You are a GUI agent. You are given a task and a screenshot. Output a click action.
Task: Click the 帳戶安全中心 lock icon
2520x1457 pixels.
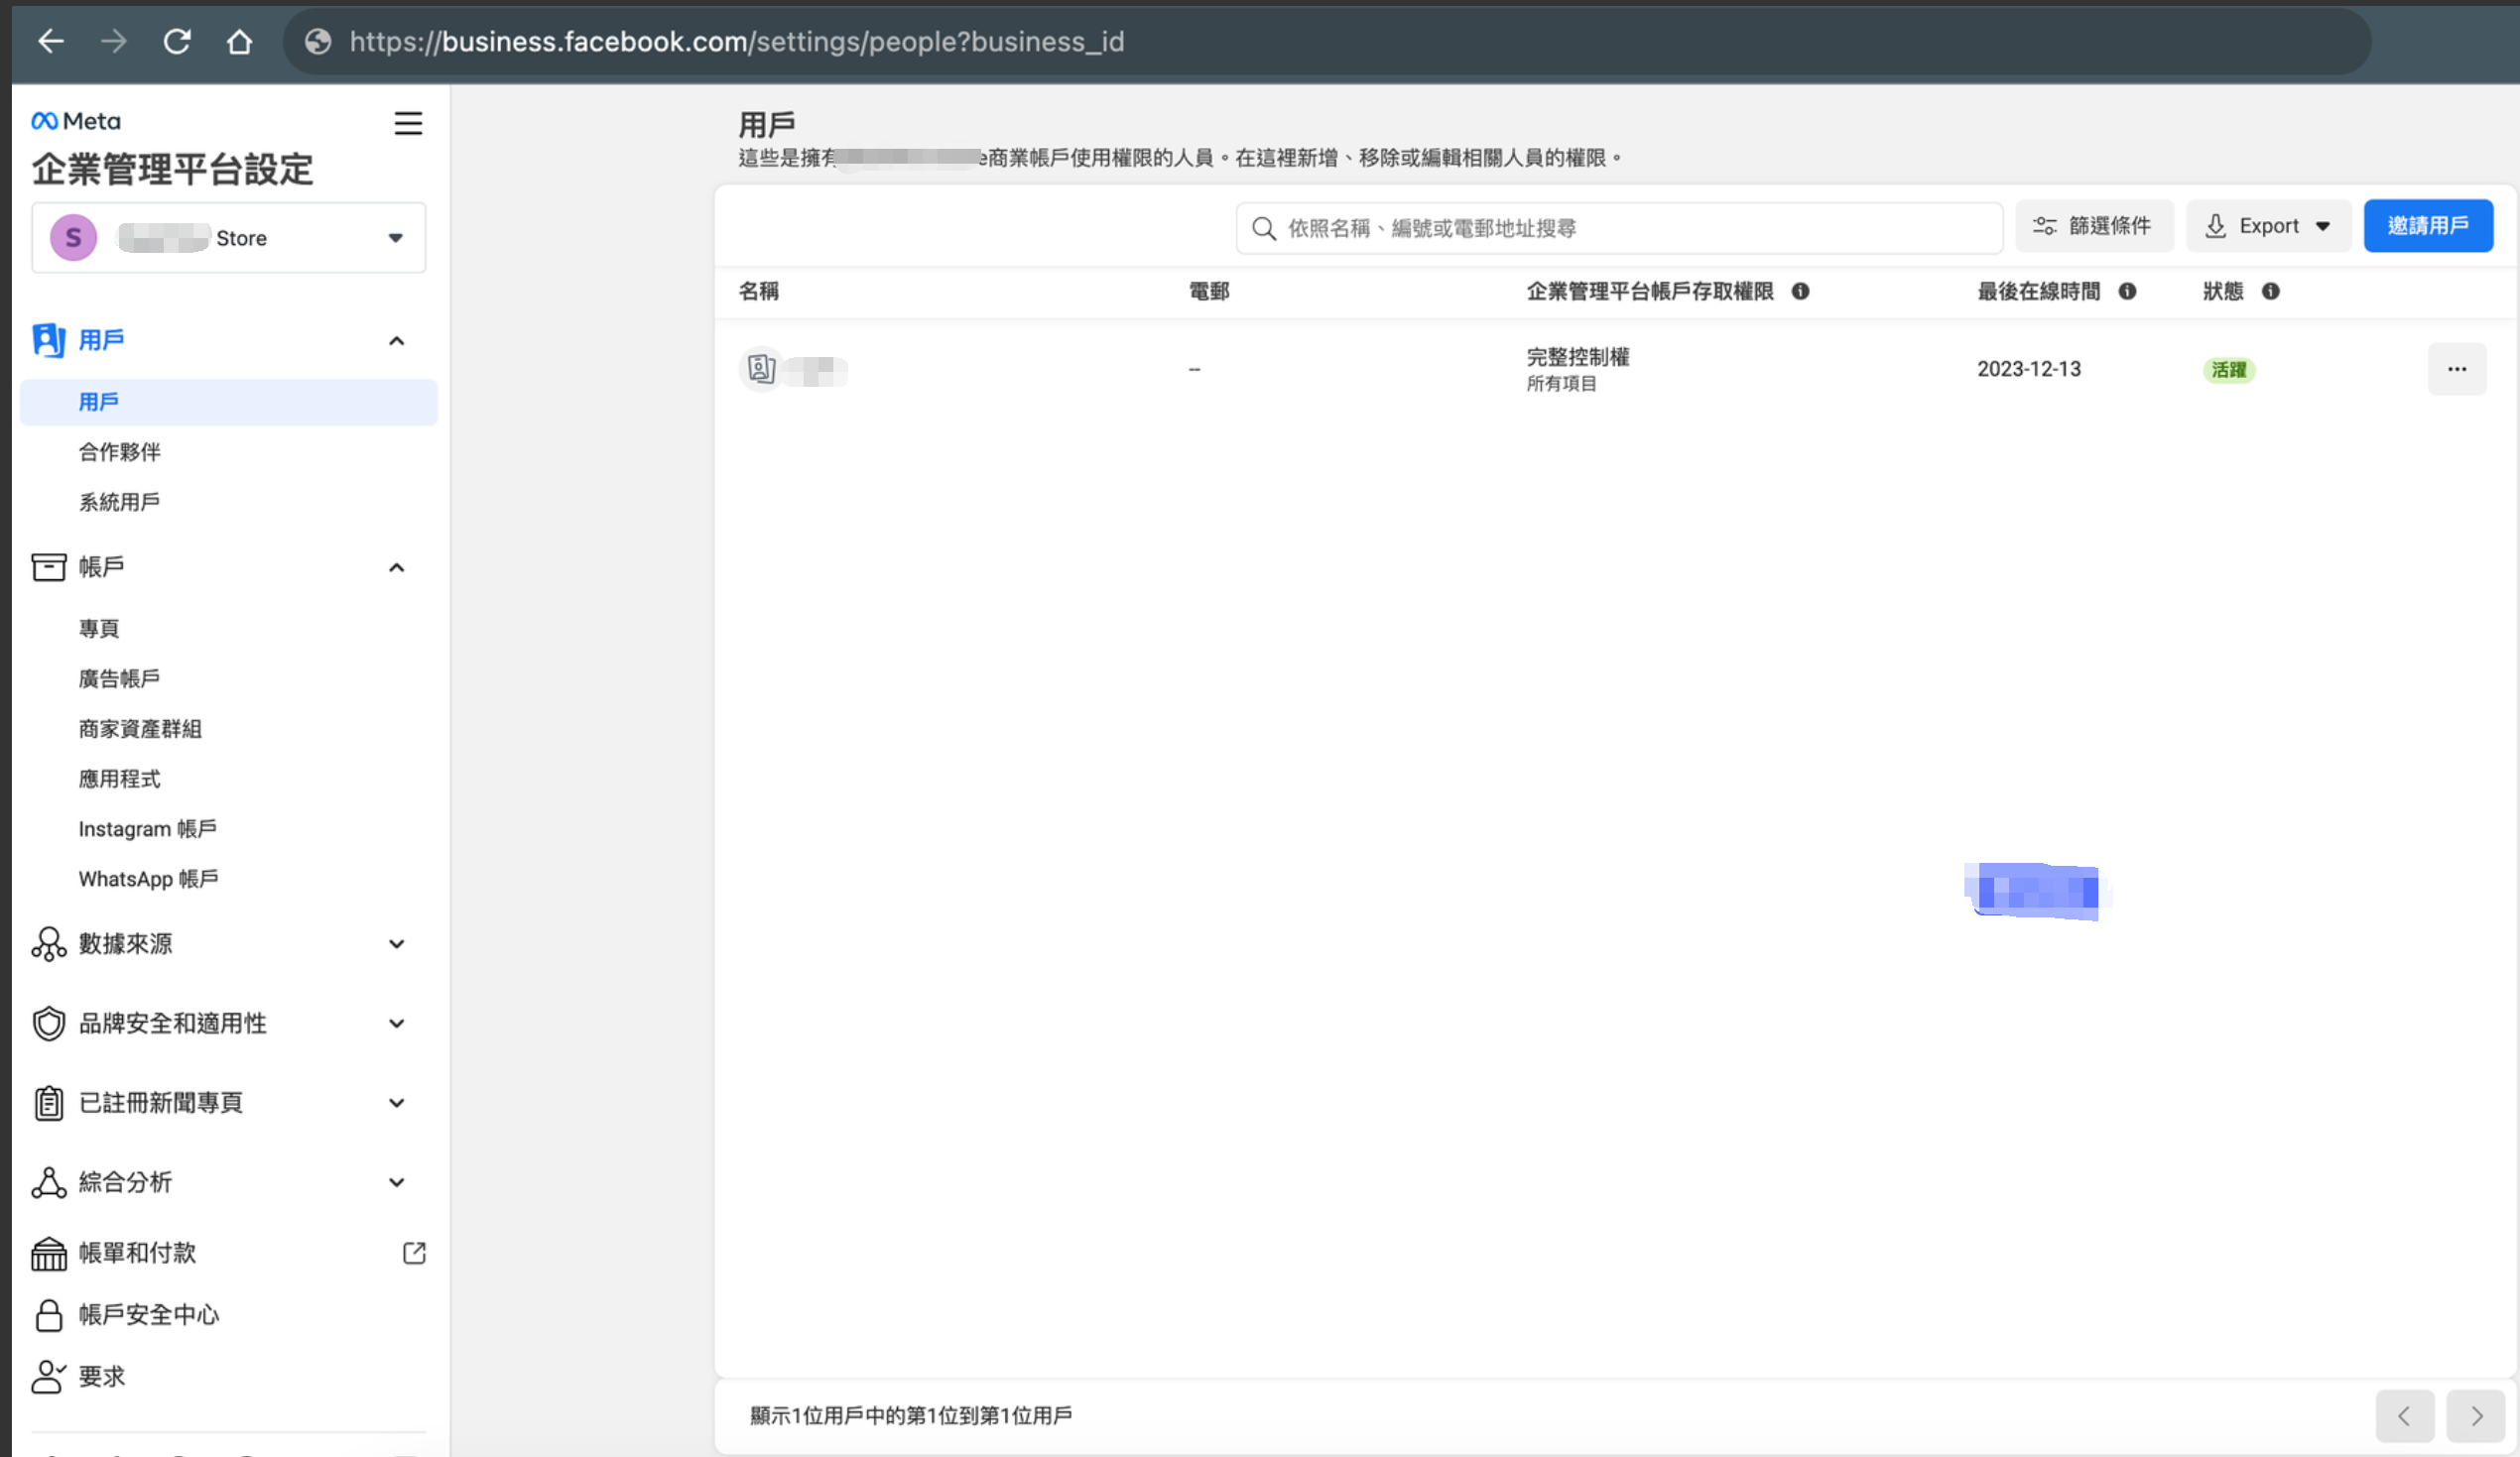pyautogui.click(x=49, y=1315)
